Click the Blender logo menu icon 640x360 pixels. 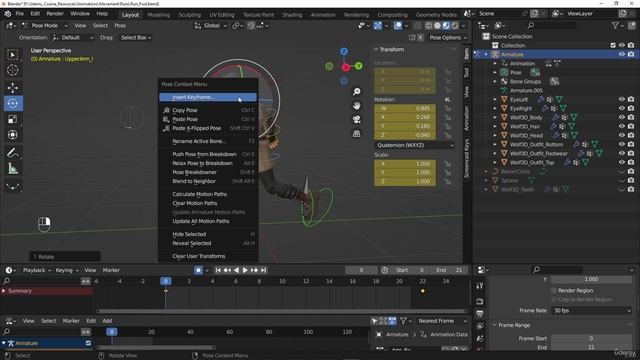(x=7, y=14)
